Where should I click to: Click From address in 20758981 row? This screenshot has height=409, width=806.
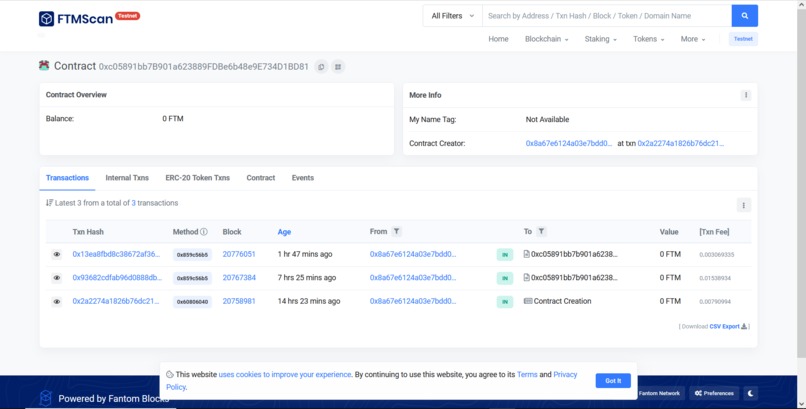click(x=413, y=302)
